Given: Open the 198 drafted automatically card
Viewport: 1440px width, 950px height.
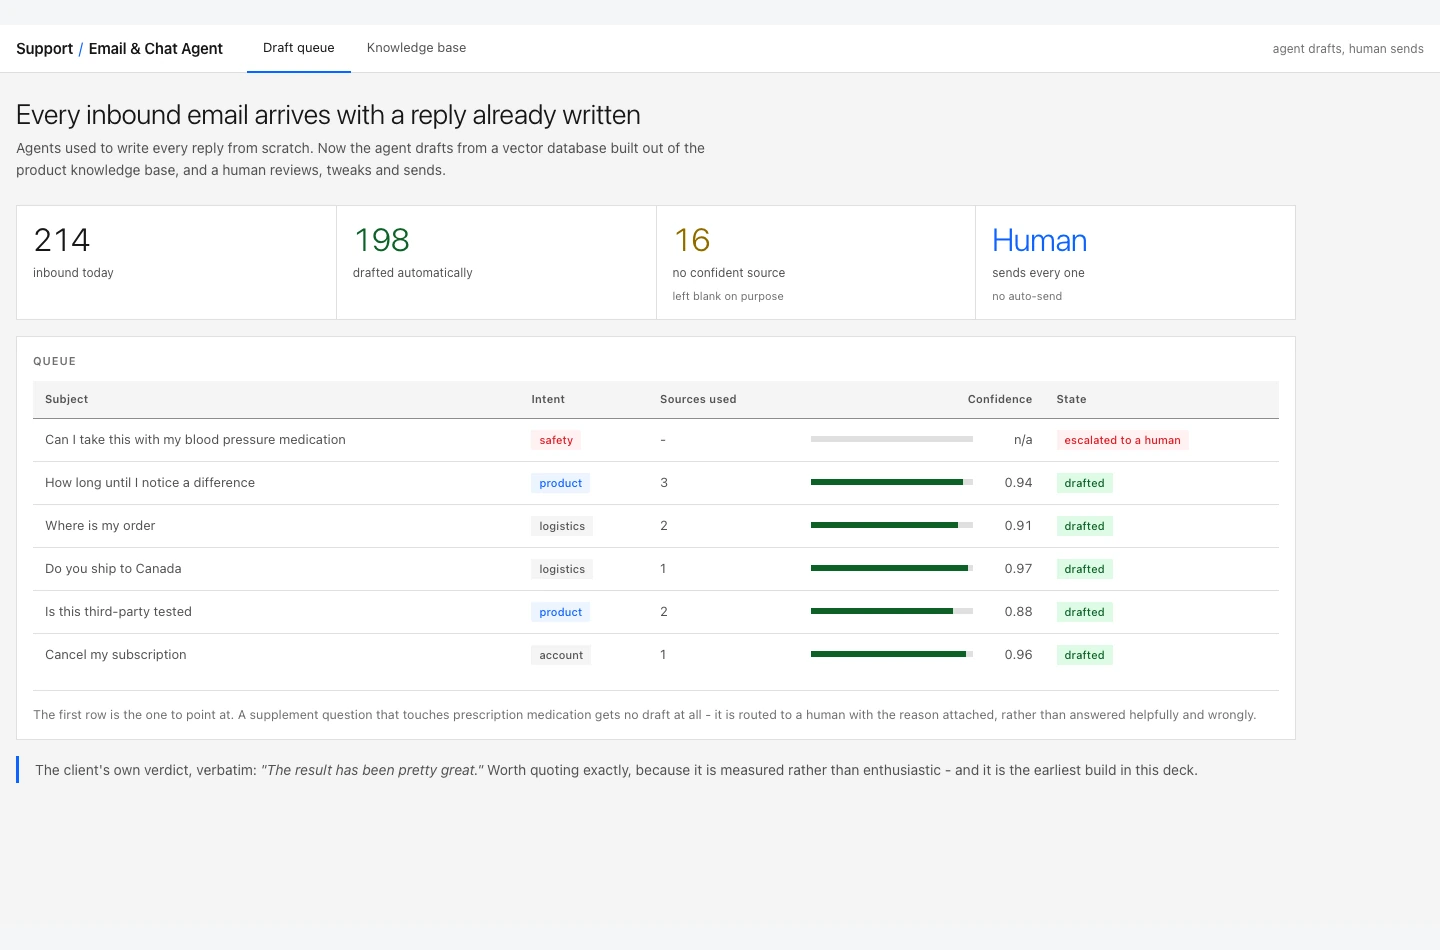Looking at the screenshot, I should coord(496,263).
